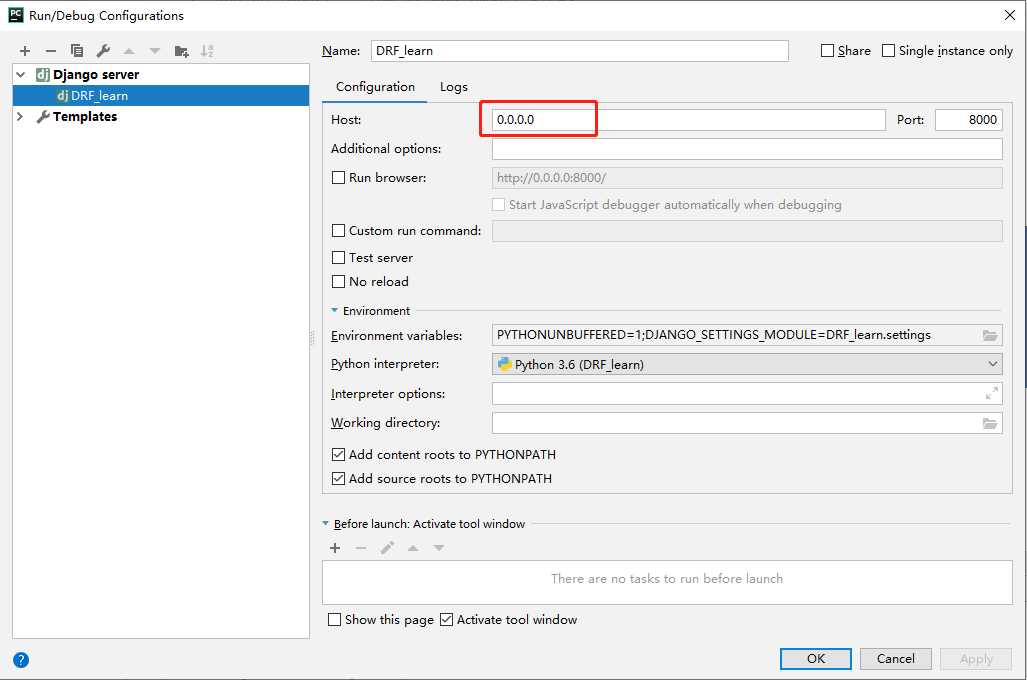Click the Additional options field
The height and width of the screenshot is (680, 1027).
coord(747,149)
